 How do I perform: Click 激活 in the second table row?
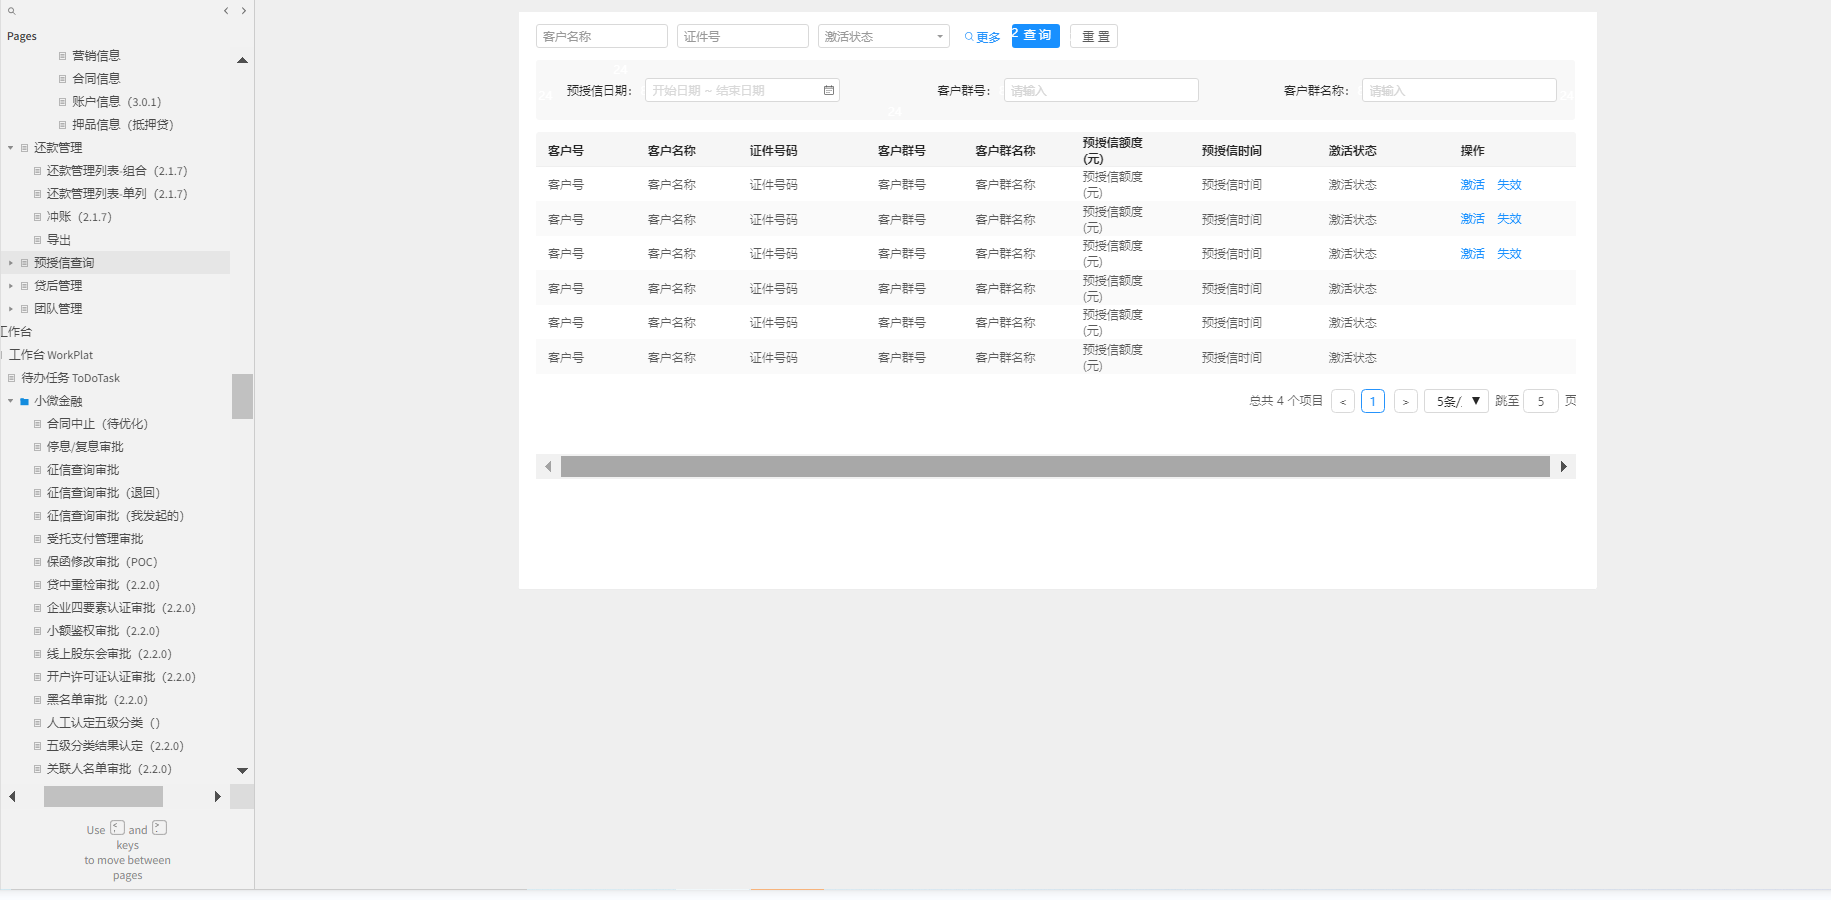pos(1472,219)
